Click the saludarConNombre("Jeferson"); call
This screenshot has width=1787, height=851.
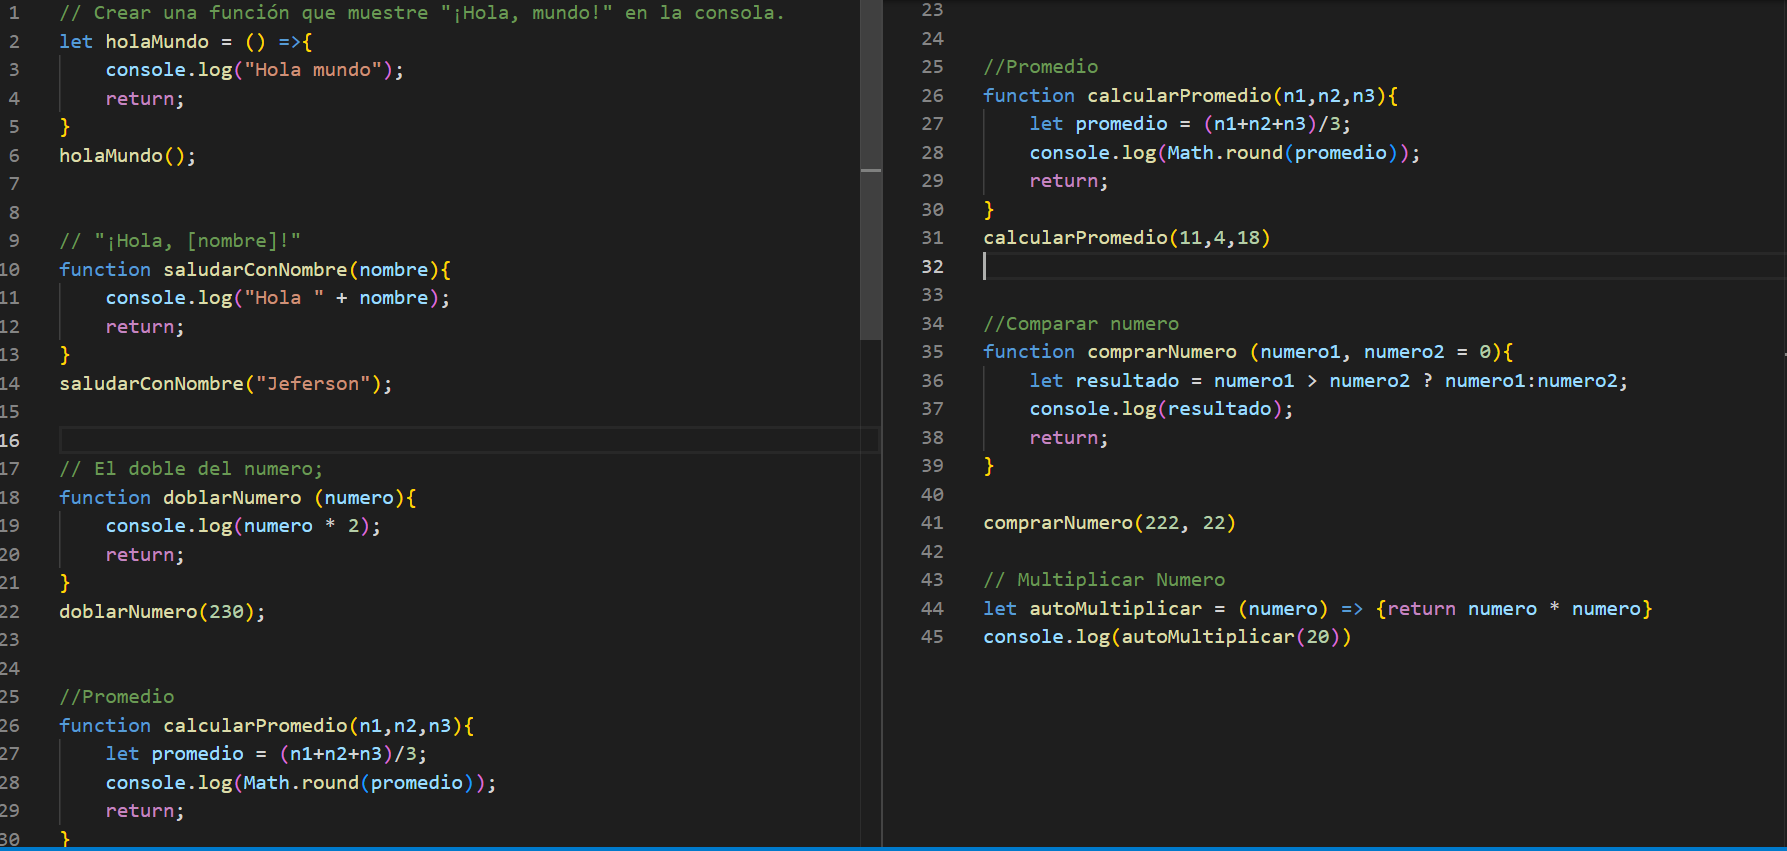[226, 384]
